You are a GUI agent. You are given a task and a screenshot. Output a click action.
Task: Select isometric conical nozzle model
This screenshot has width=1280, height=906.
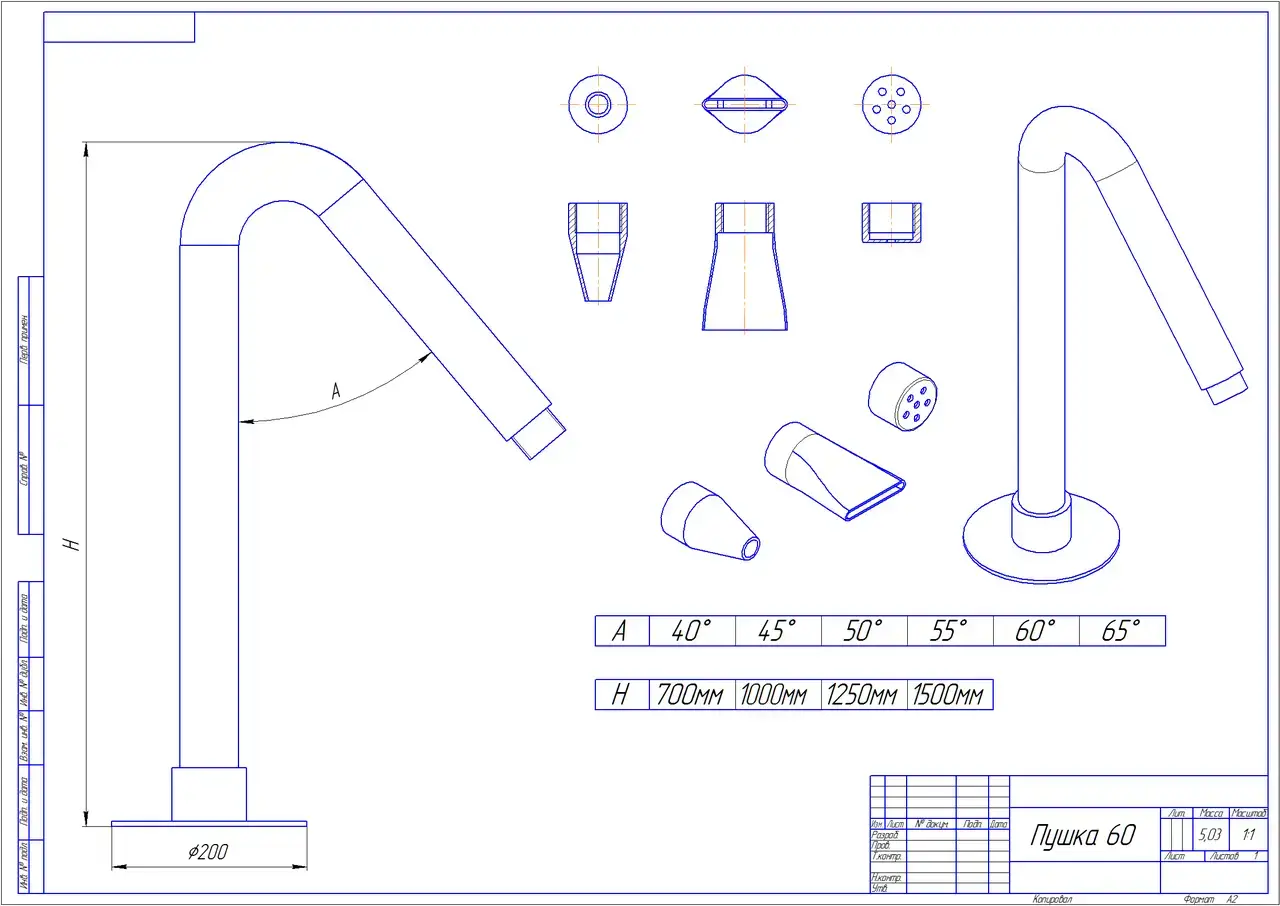tap(708, 521)
